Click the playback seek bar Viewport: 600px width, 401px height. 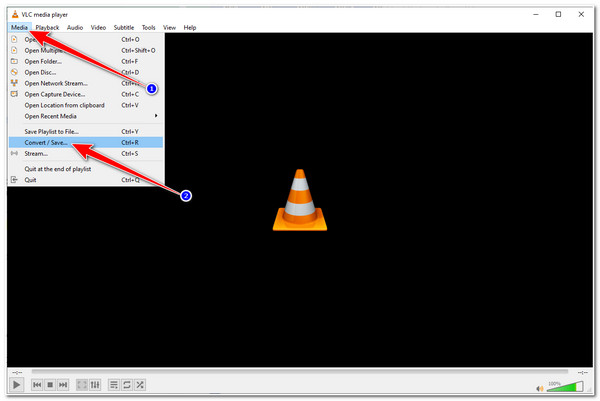coord(300,372)
